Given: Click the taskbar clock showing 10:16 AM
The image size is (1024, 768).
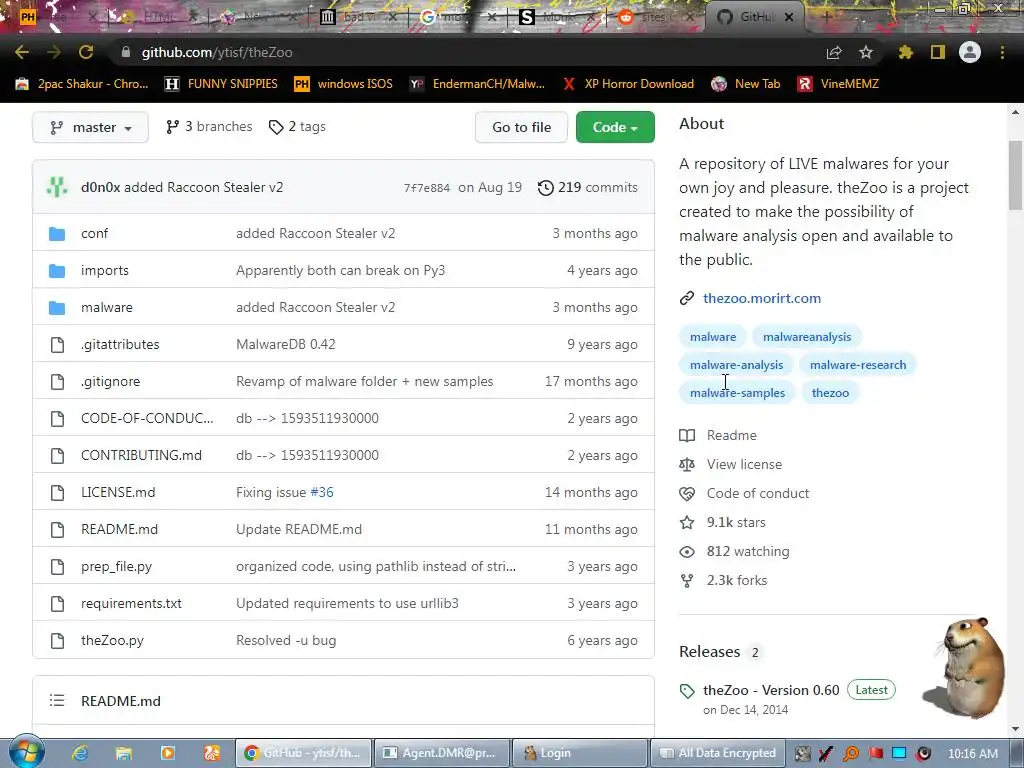Looking at the screenshot, I should pyautogui.click(x=972, y=754).
